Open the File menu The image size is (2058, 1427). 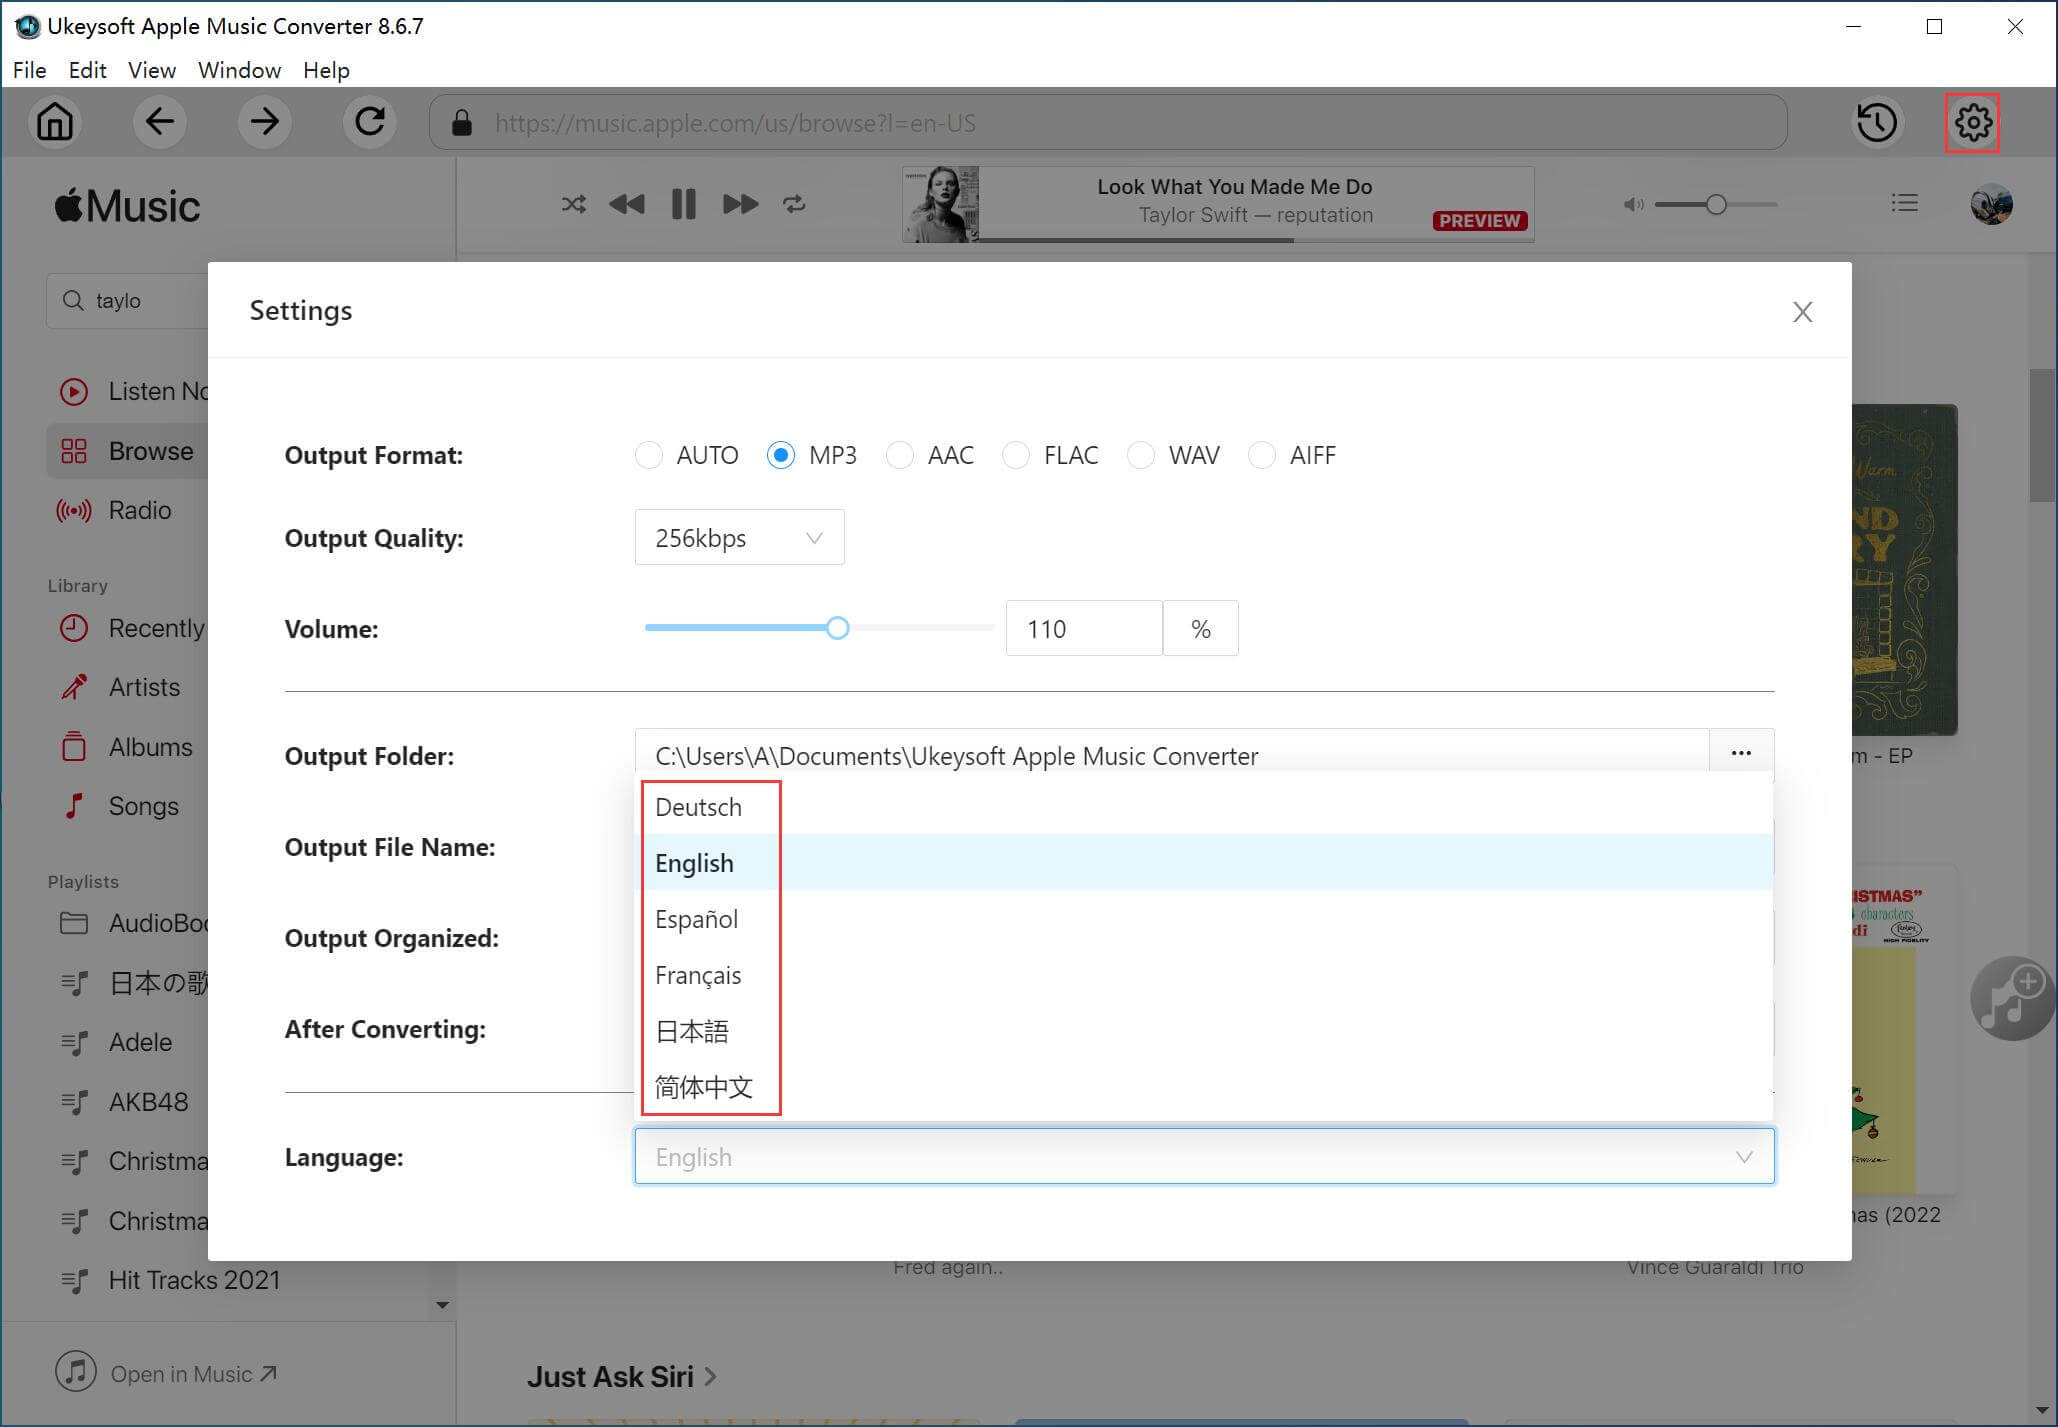click(x=30, y=69)
